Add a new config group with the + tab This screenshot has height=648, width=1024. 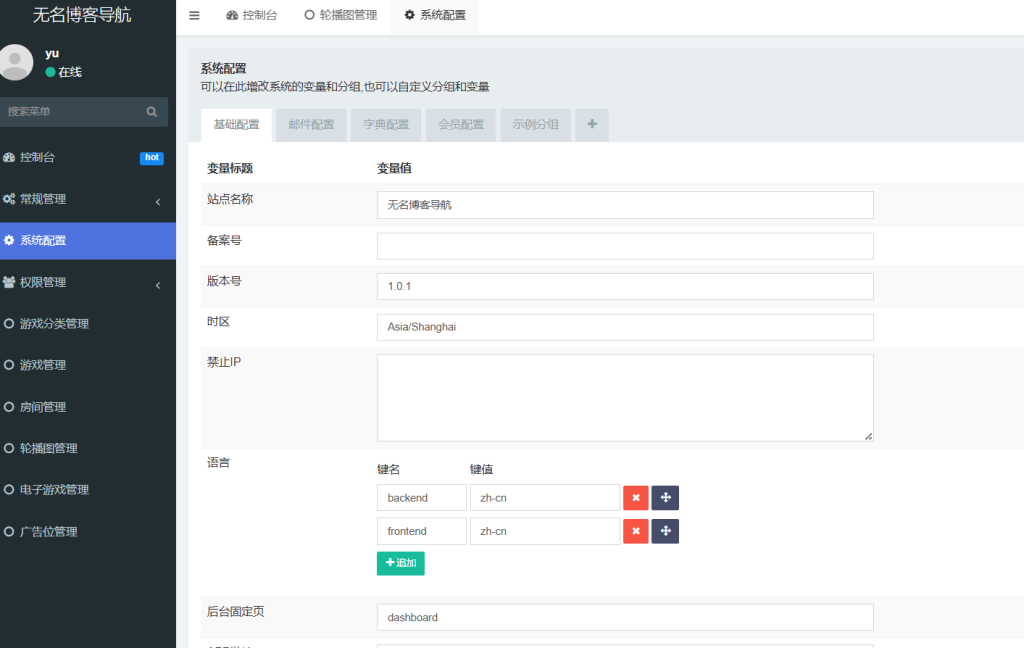pos(591,124)
